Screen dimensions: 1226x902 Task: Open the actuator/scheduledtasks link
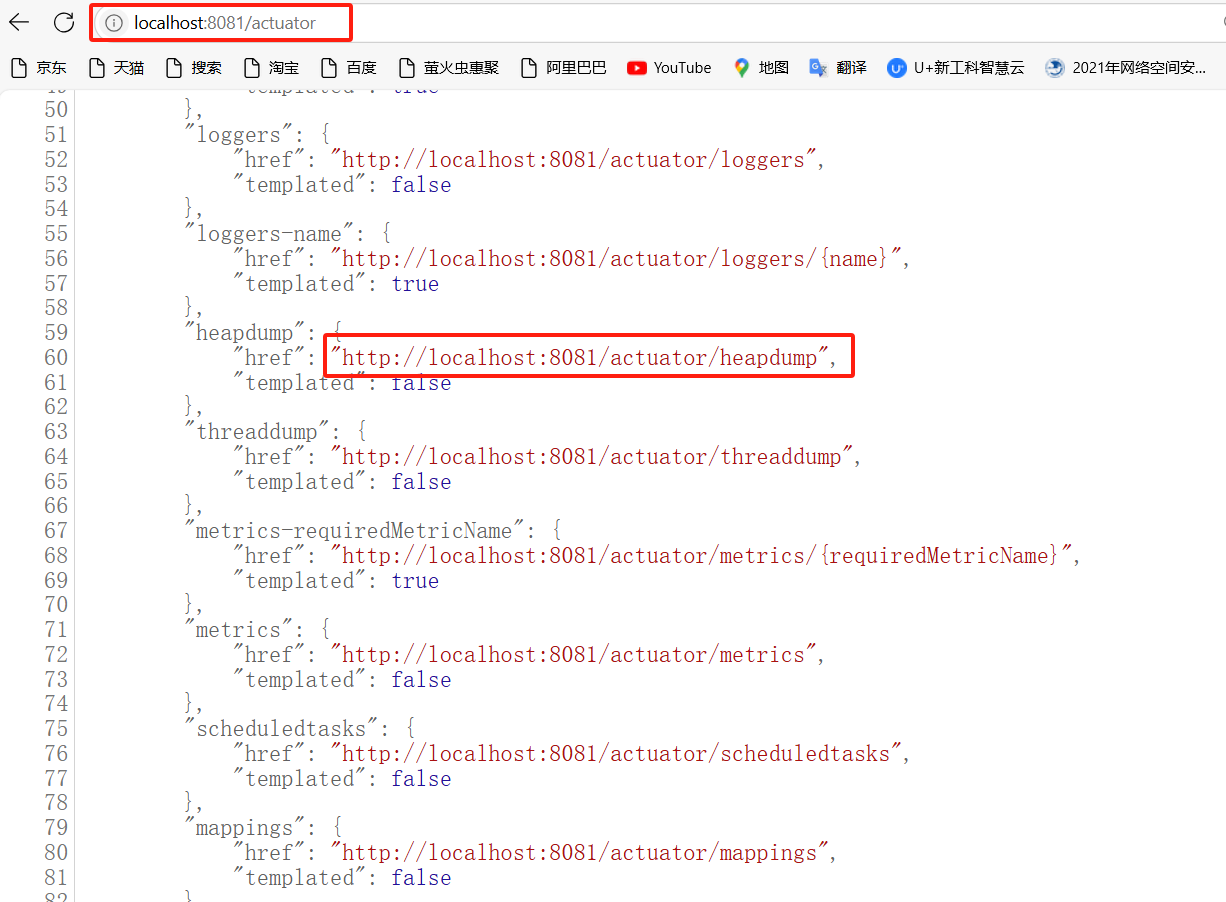pos(616,754)
